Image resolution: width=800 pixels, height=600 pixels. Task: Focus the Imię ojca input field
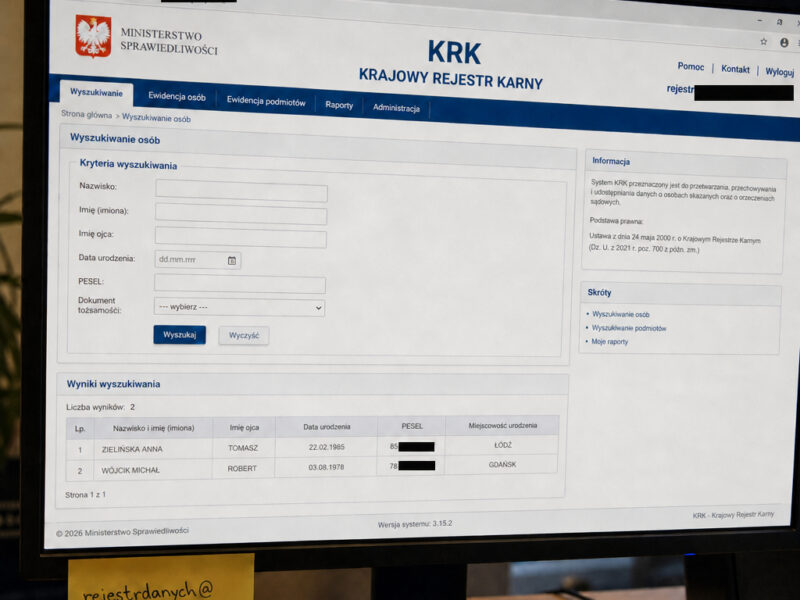click(241, 238)
